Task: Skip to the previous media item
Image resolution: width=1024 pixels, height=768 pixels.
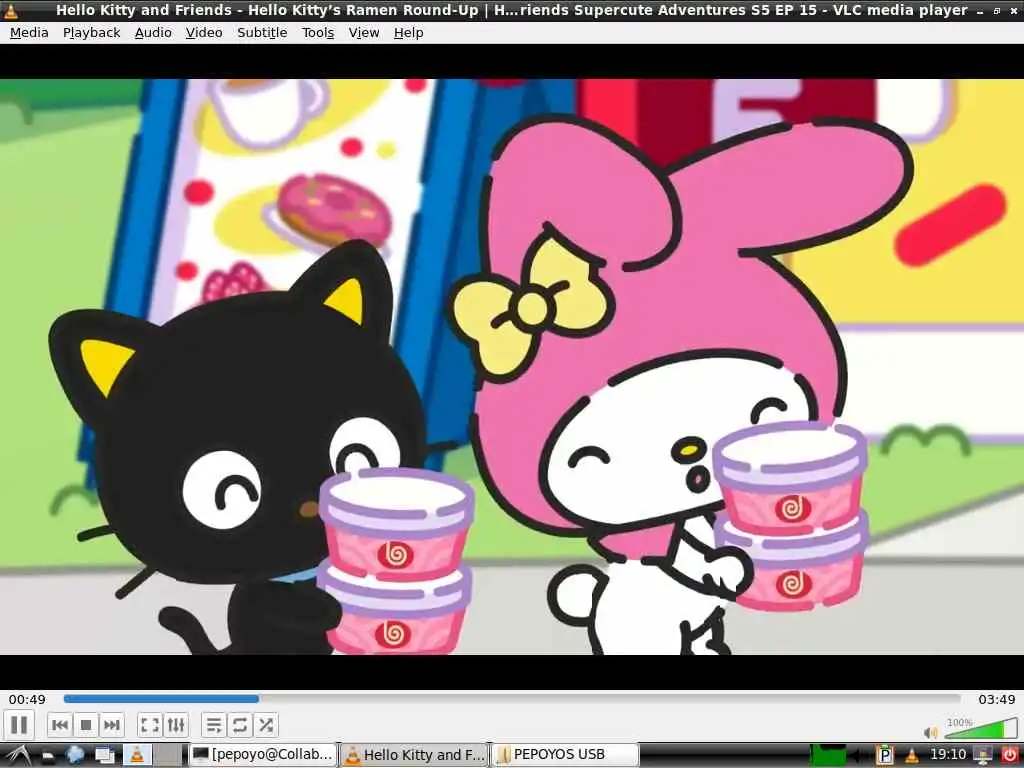Action: pyautogui.click(x=60, y=725)
